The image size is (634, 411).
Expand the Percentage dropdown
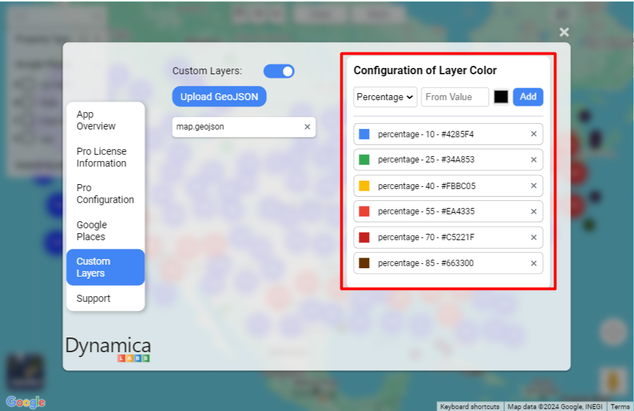click(385, 97)
